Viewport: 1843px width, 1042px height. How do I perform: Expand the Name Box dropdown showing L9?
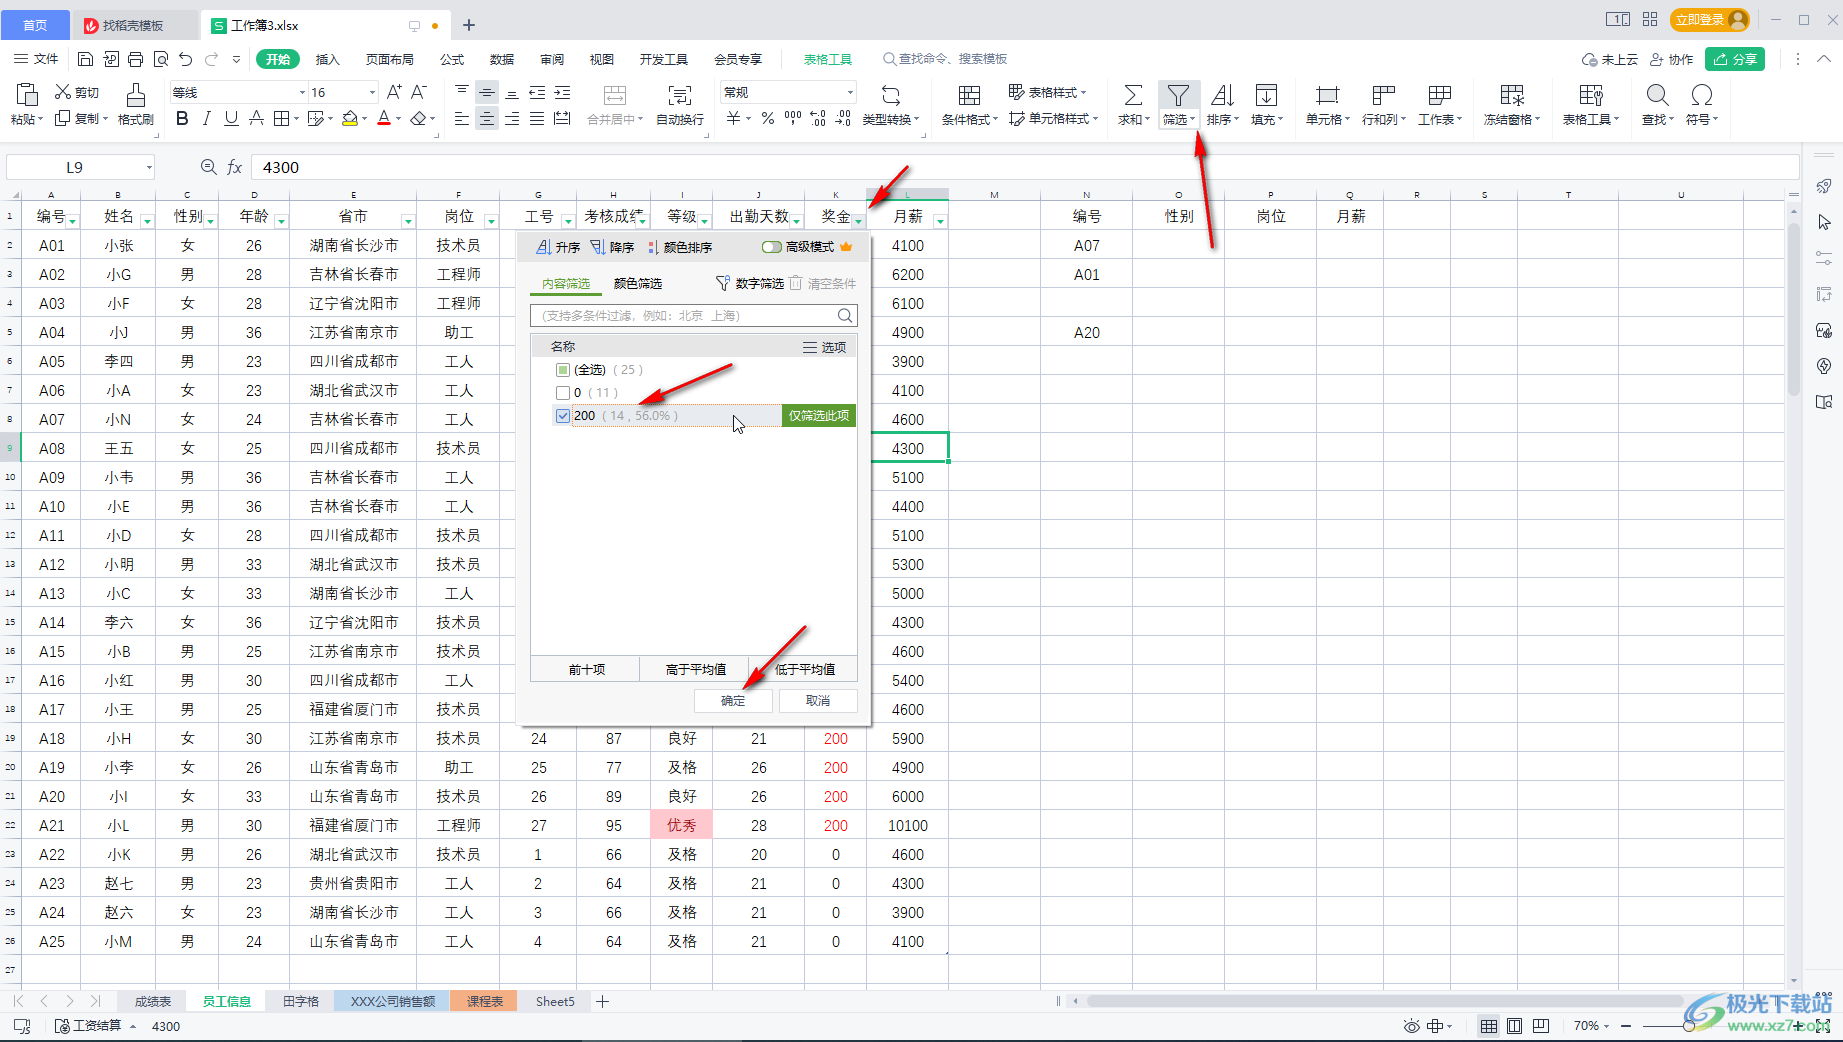tap(149, 167)
